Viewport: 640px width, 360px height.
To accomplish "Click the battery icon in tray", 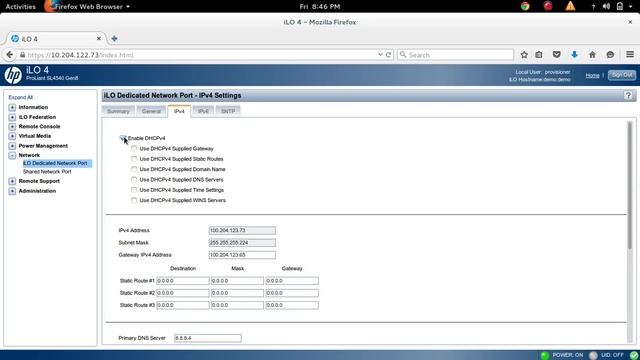I will click(x=620, y=7).
